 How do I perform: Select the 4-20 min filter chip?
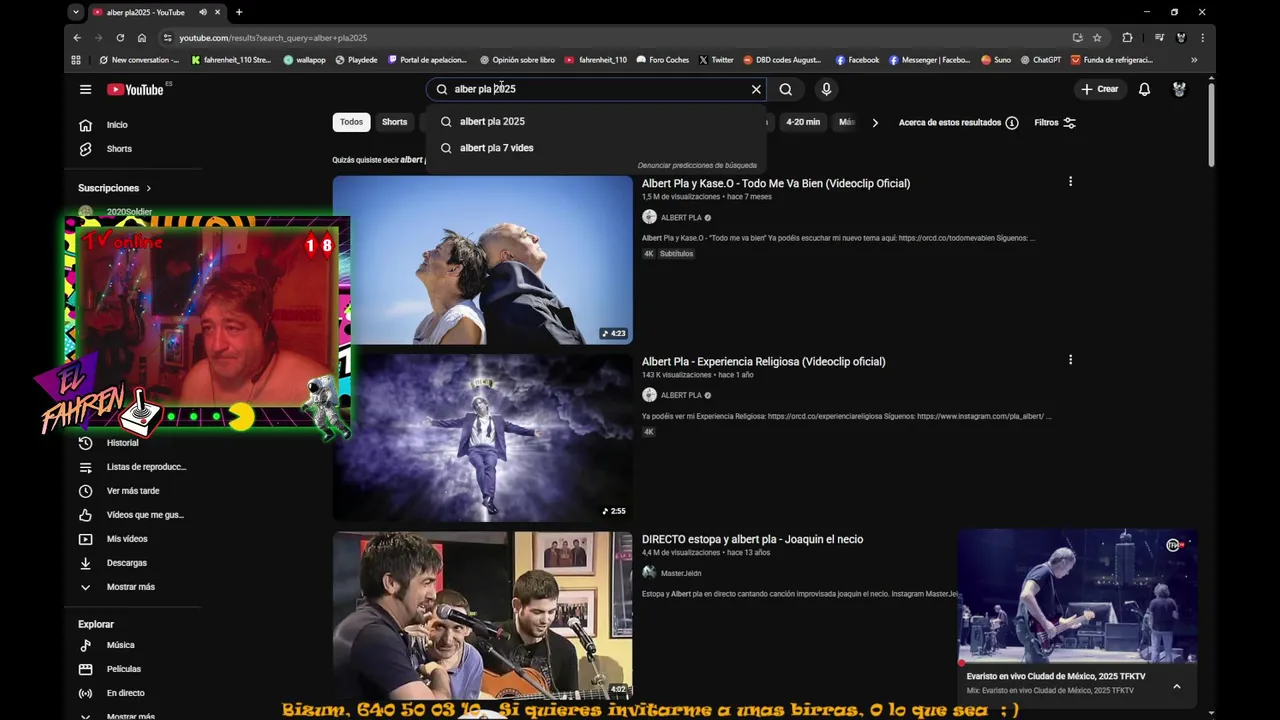(x=803, y=122)
